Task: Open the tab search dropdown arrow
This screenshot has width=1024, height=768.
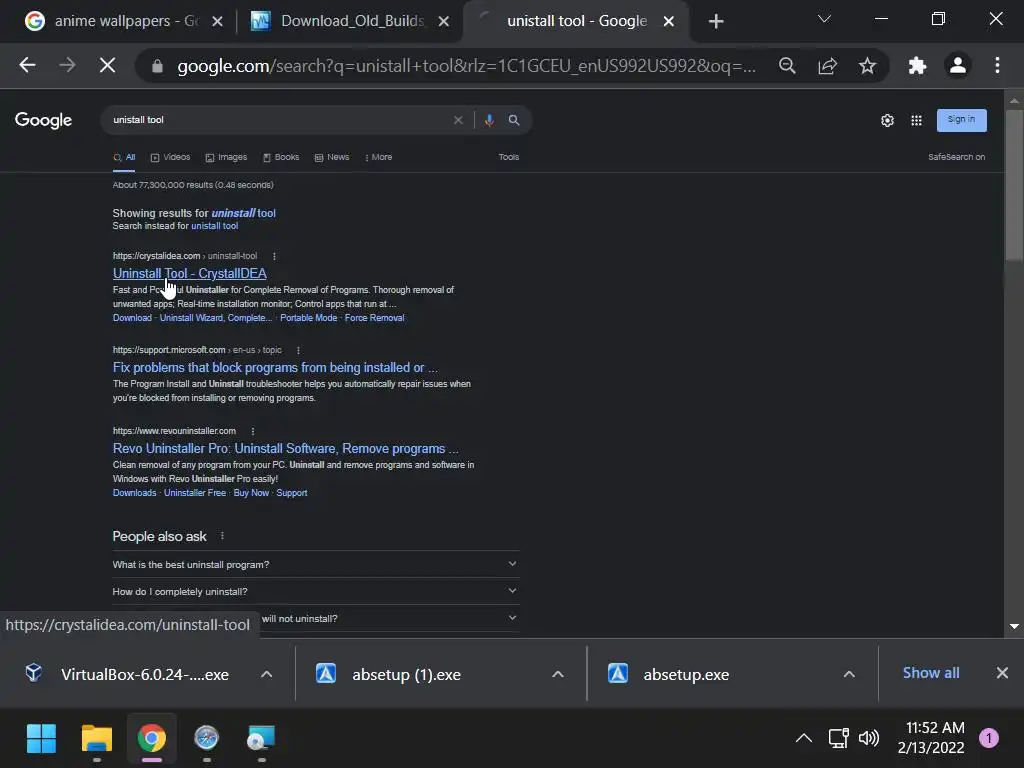Action: pos(824,19)
